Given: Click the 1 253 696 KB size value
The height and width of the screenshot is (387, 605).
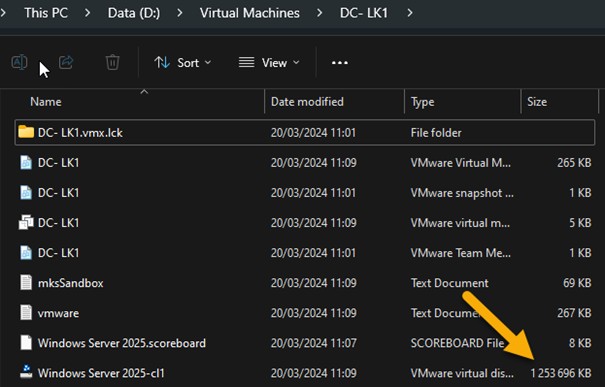Looking at the screenshot, I should [561, 373].
